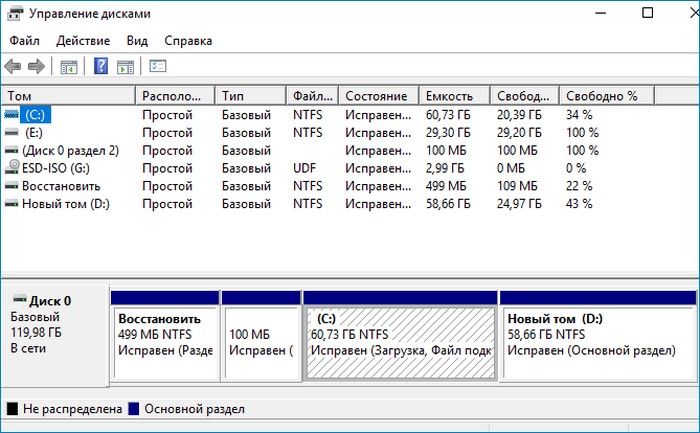Screen dimensions: 700x433
Task: Toggle the show/hide action pane icon
Action: coord(125,67)
